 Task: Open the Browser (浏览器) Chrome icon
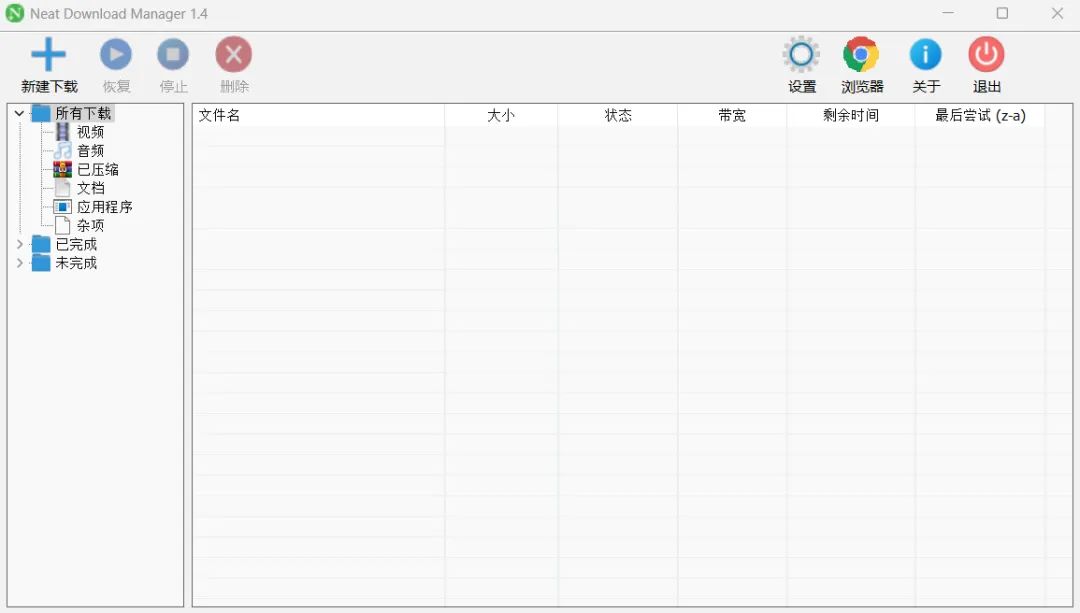point(861,55)
